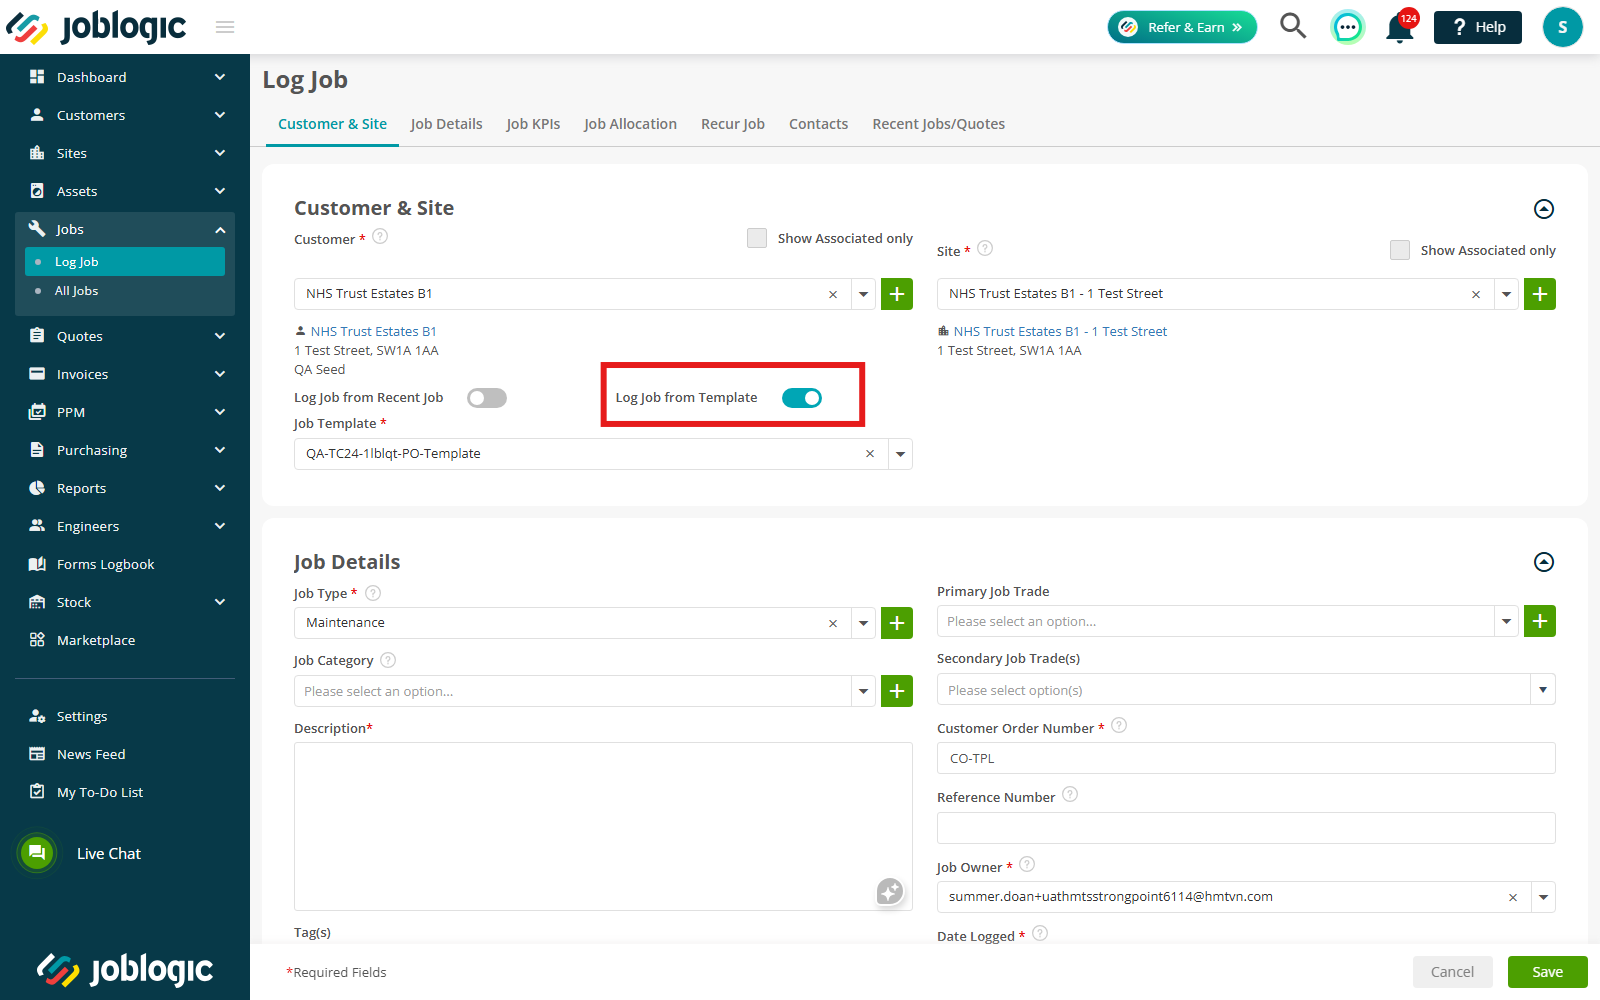1600x1000 pixels.
Task: Open the NHS Trust Estates B1 customer link
Action: pos(373,331)
